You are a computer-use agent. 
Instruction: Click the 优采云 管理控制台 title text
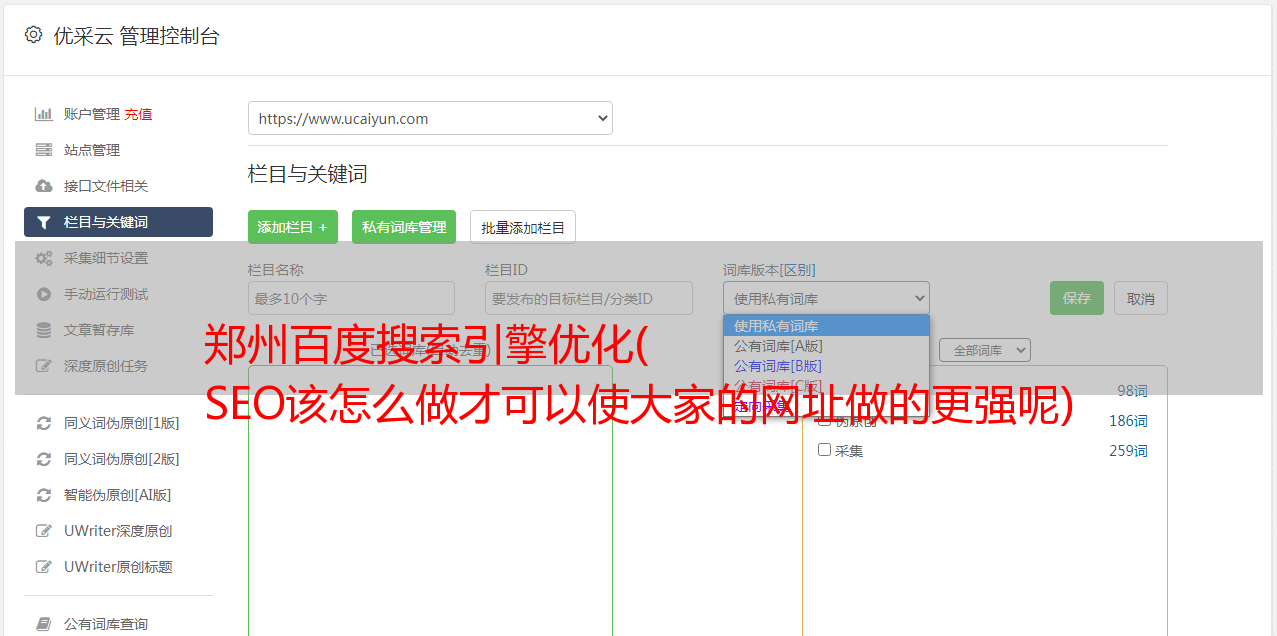(x=136, y=36)
